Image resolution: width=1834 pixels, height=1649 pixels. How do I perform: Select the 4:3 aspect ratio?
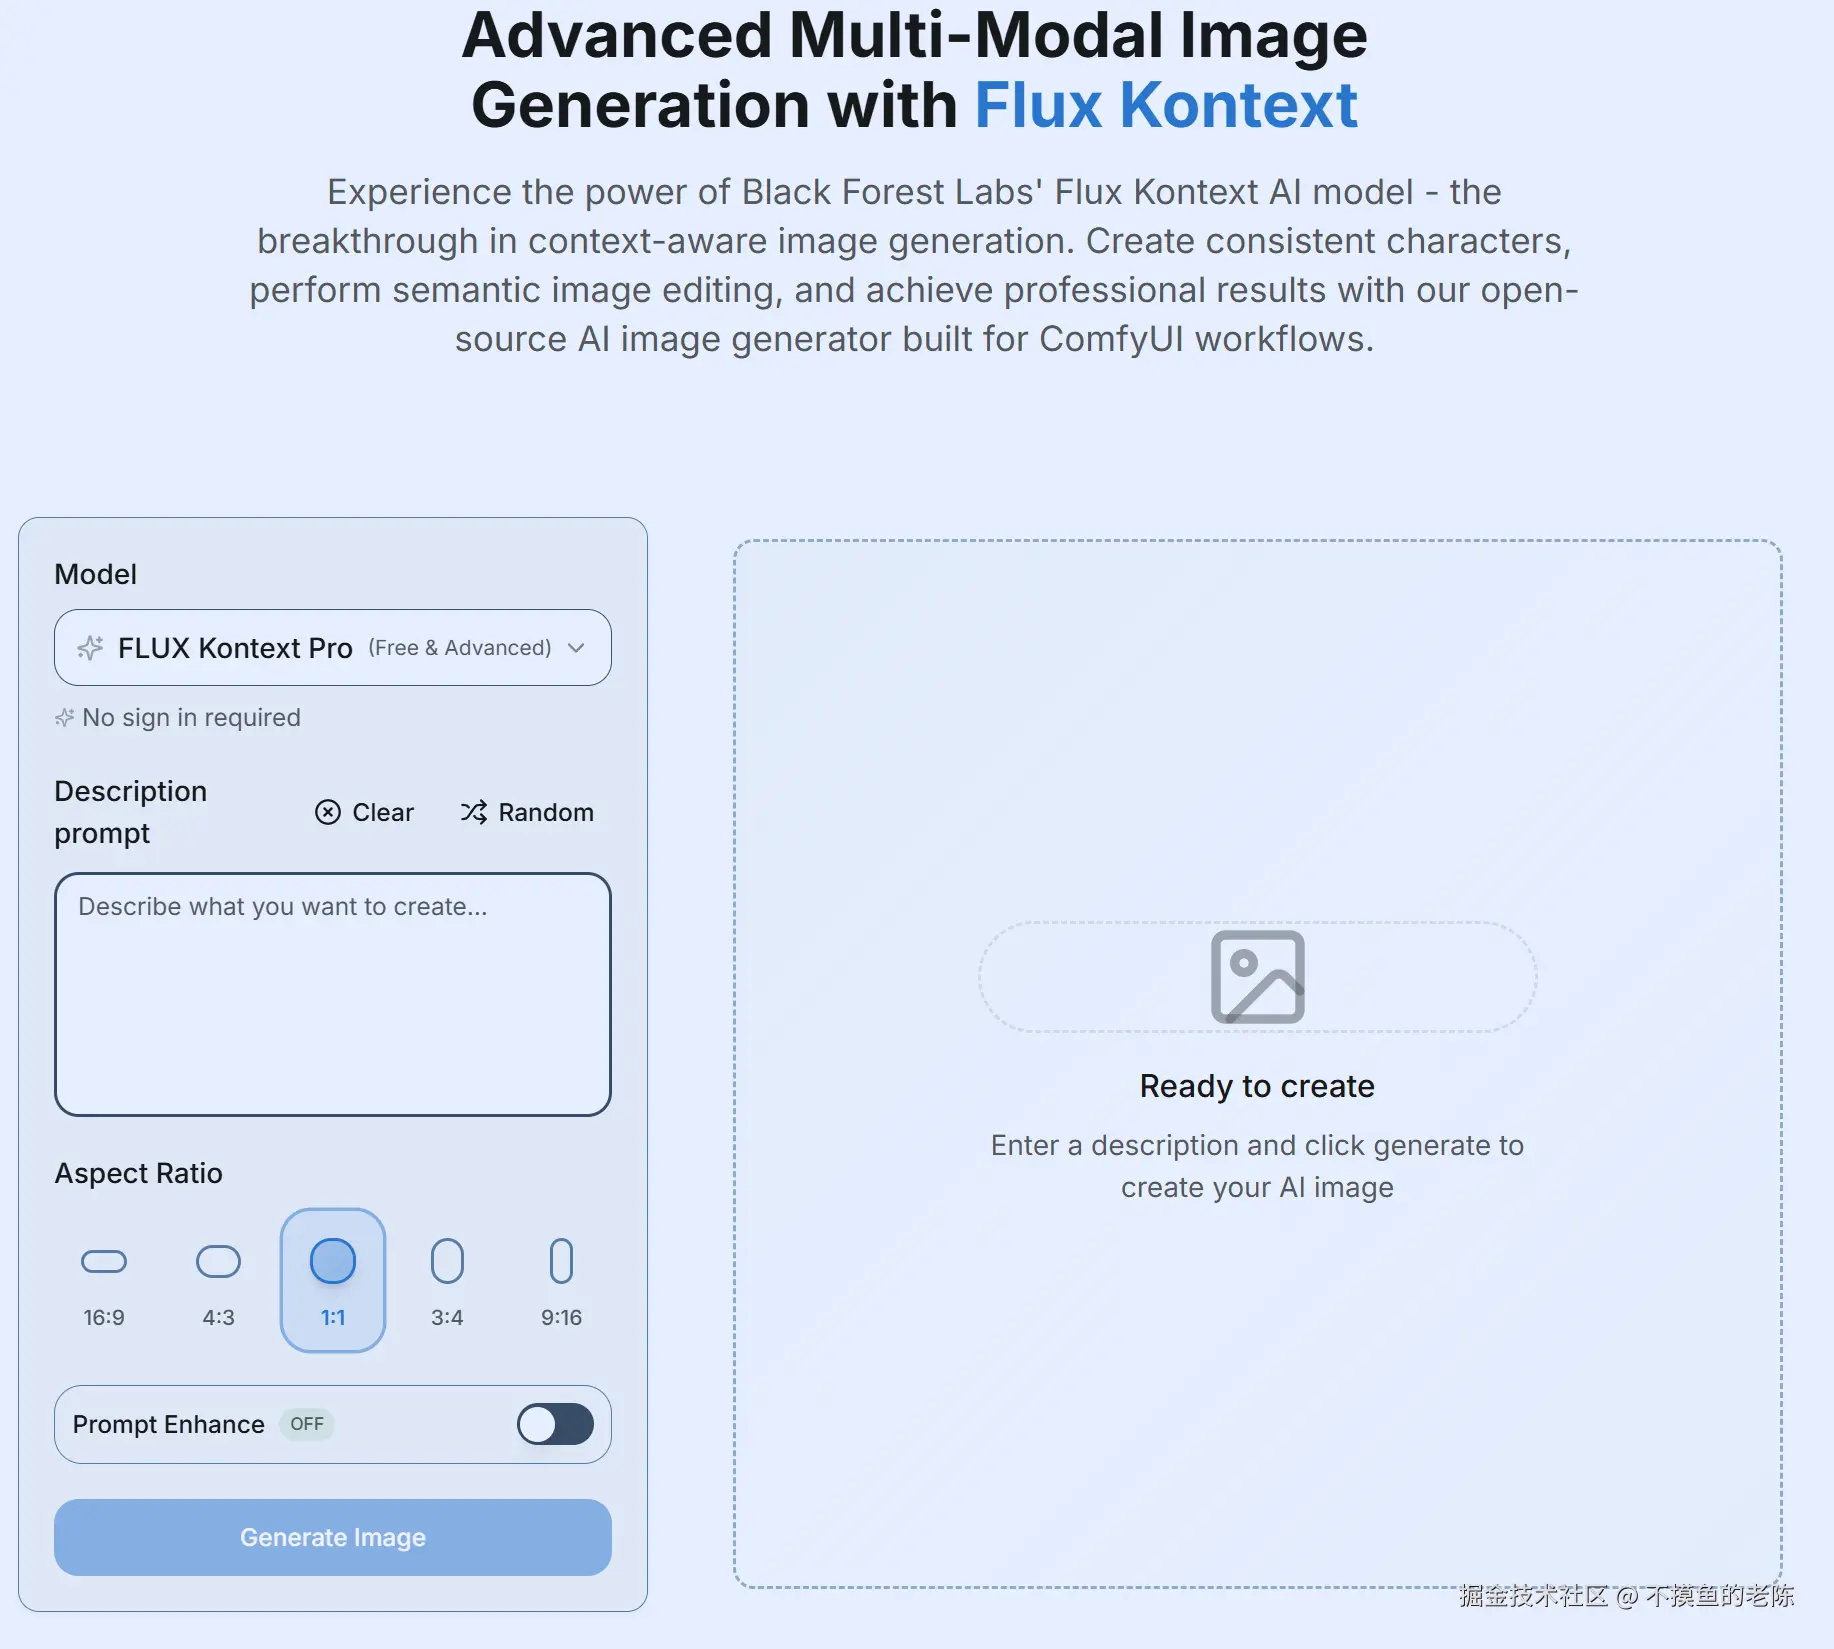pyautogui.click(x=218, y=1281)
